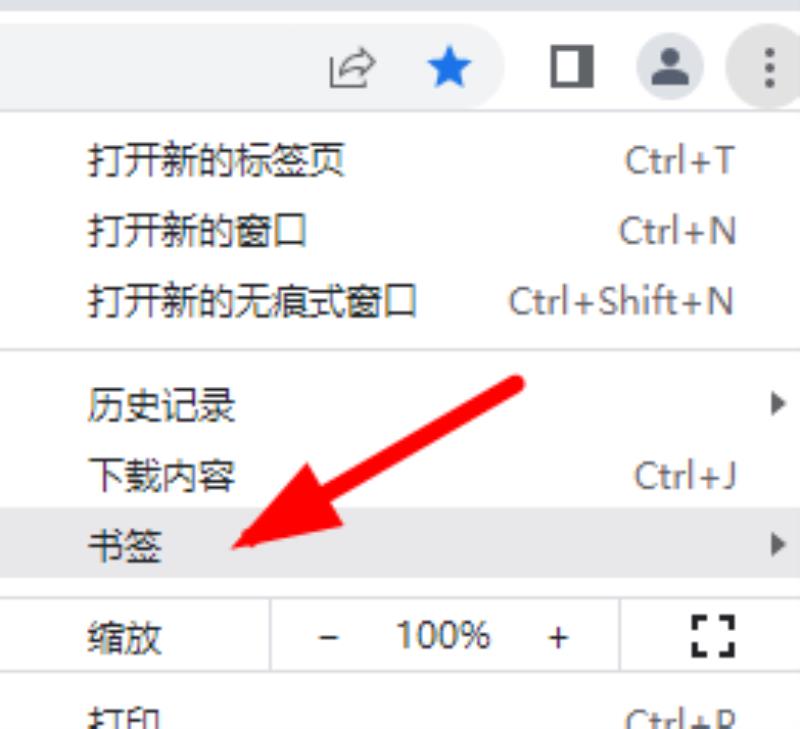The image size is (800, 729).
Task: Open the user profile avatar
Action: pyautogui.click(x=670, y=66)
